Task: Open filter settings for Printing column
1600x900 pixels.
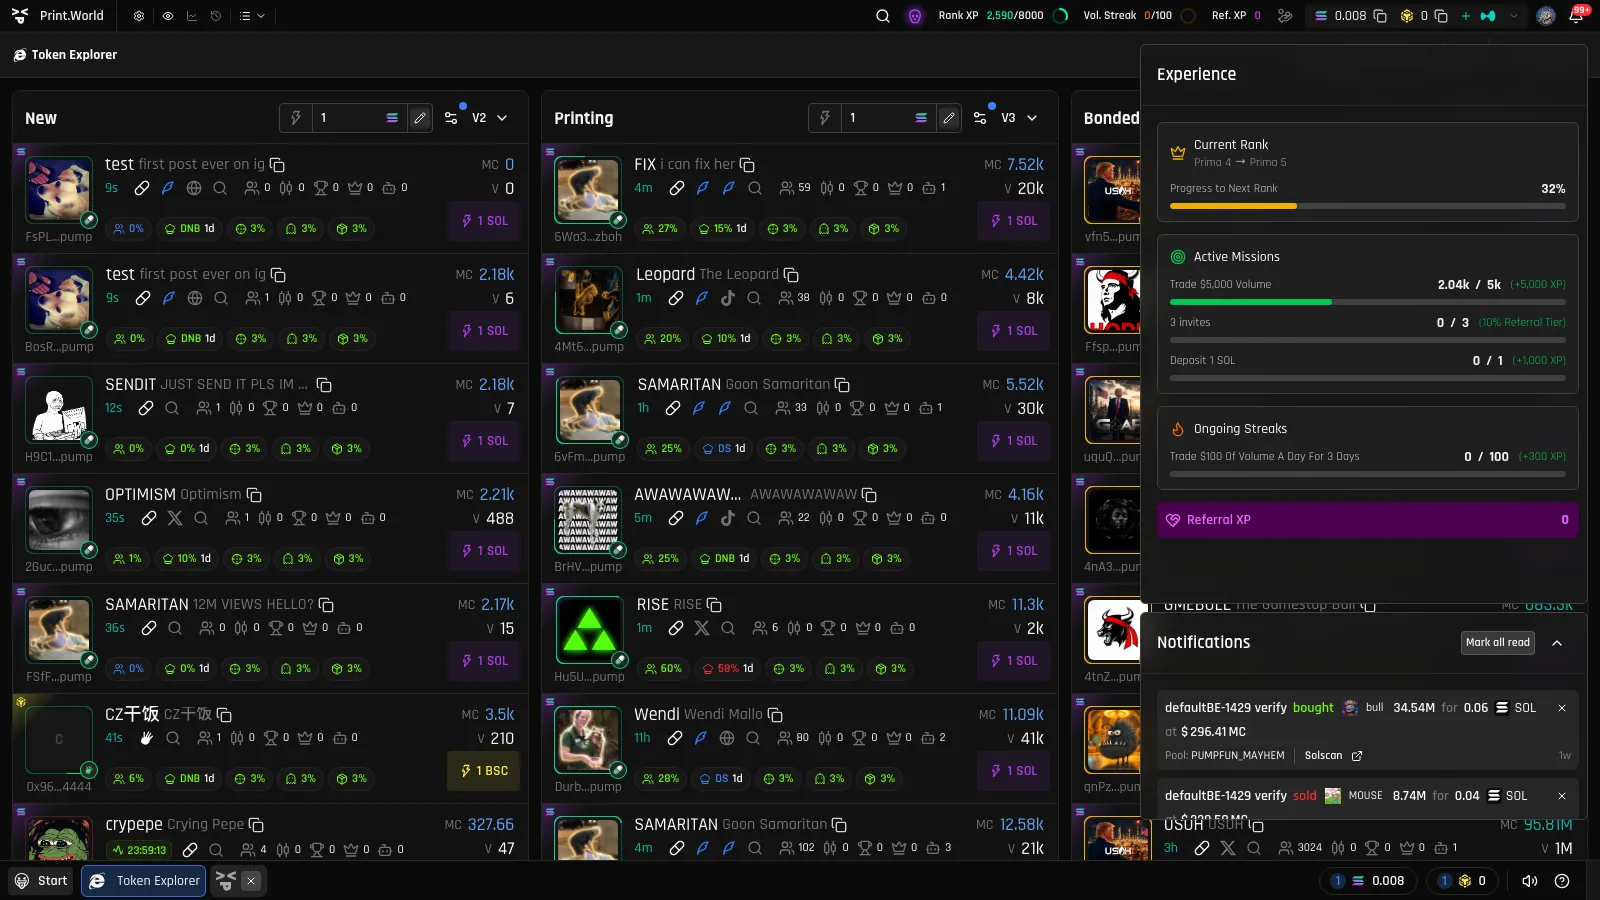Action: coord(981,117)
